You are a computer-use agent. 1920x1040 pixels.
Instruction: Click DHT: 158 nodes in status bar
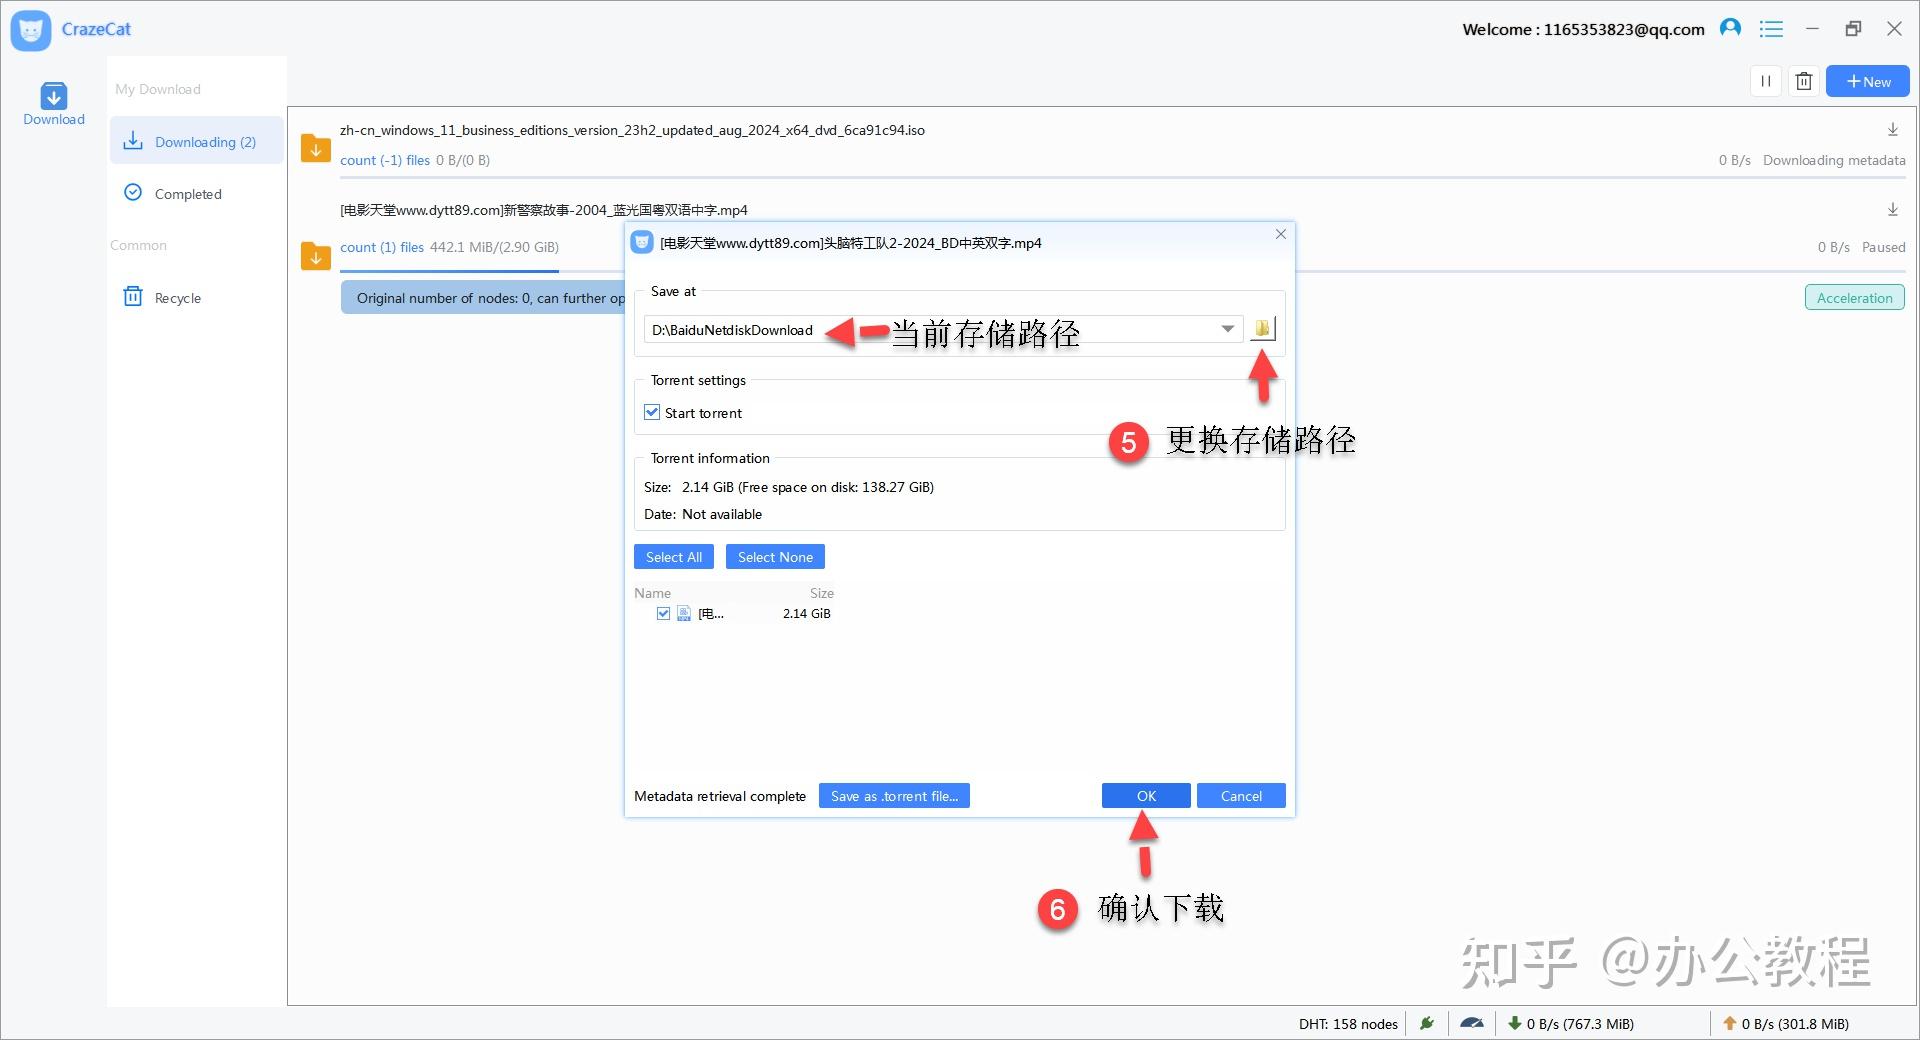click(x=1348, y=1024)
